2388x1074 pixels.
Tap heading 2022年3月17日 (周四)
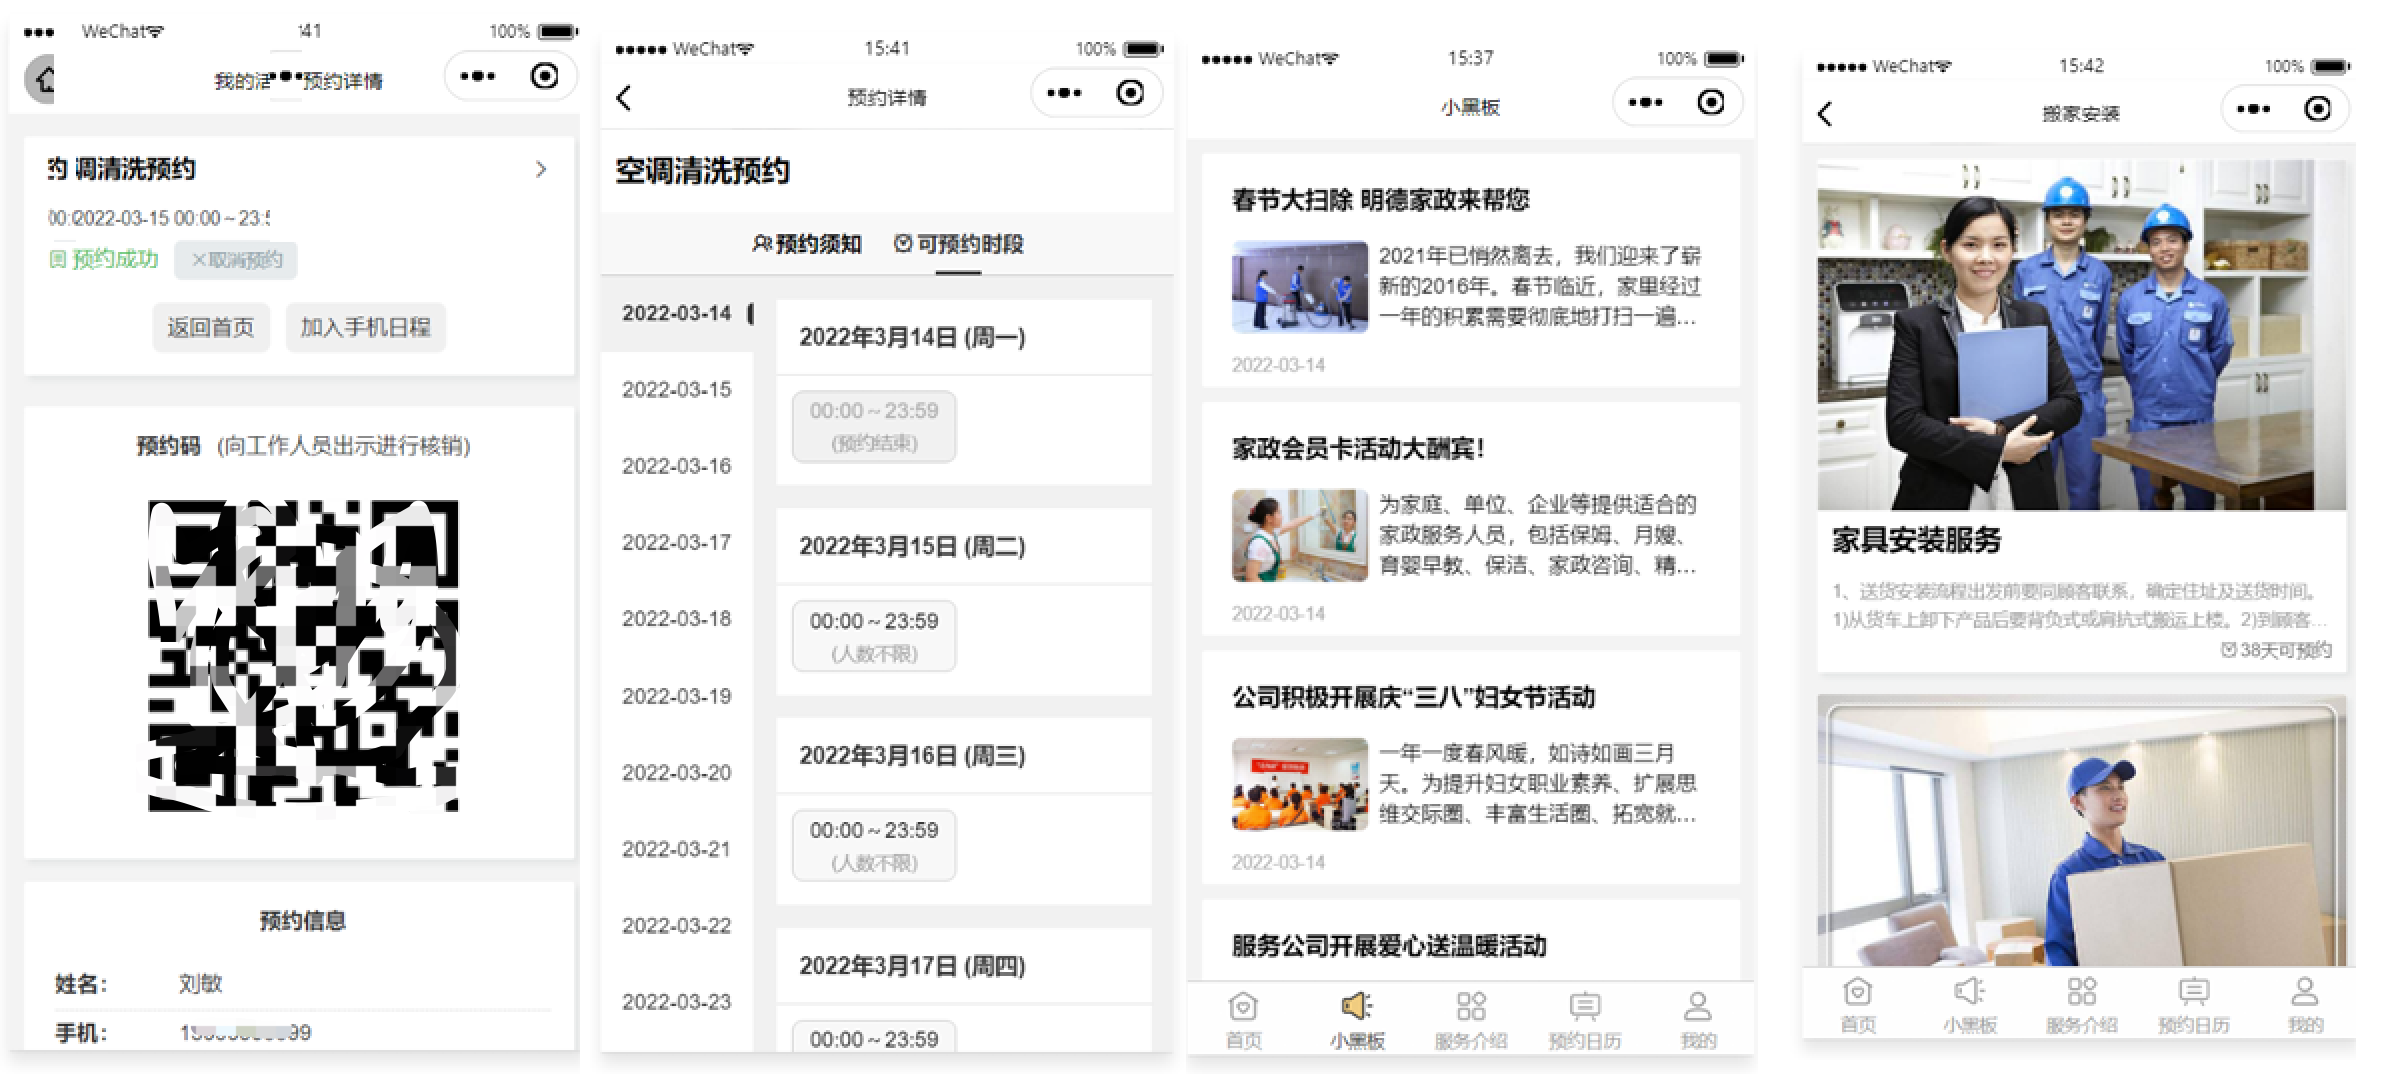[912, 966]
